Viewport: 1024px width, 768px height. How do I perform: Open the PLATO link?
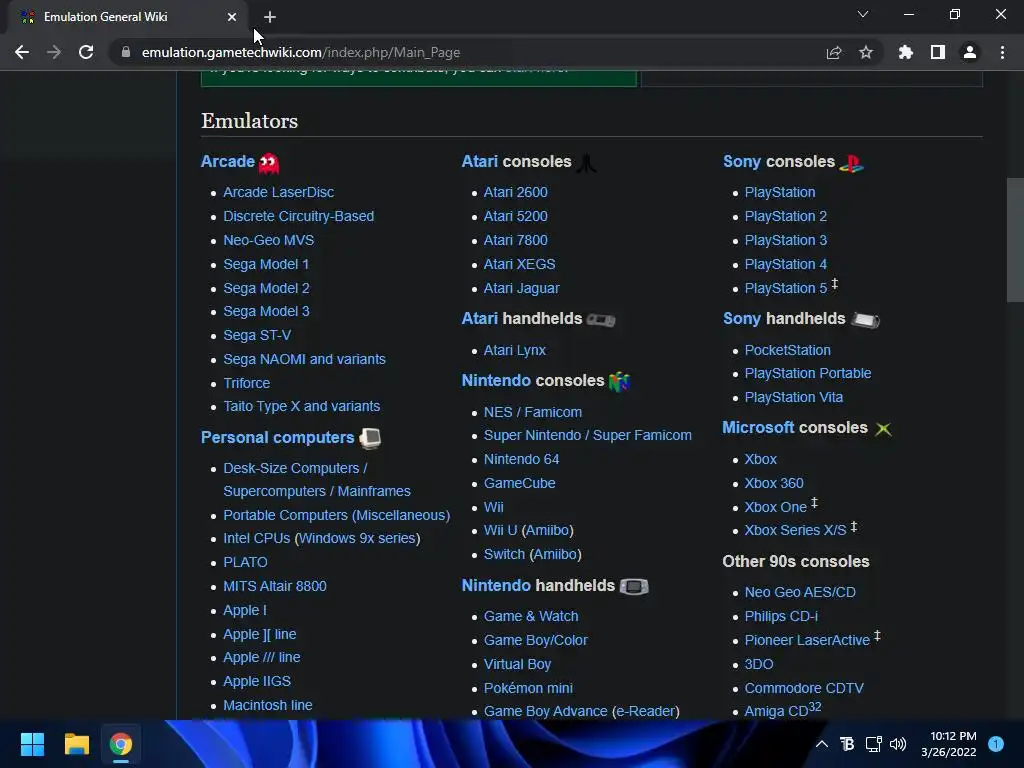(x=245, y=562)
